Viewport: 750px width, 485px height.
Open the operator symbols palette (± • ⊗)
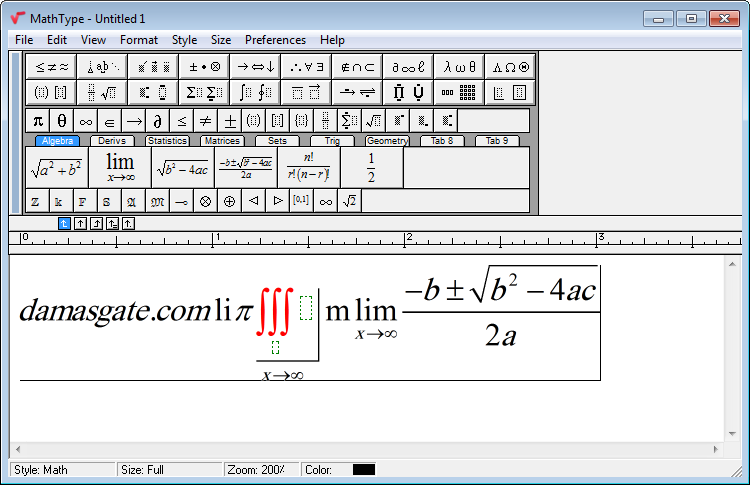pos(204,66)
